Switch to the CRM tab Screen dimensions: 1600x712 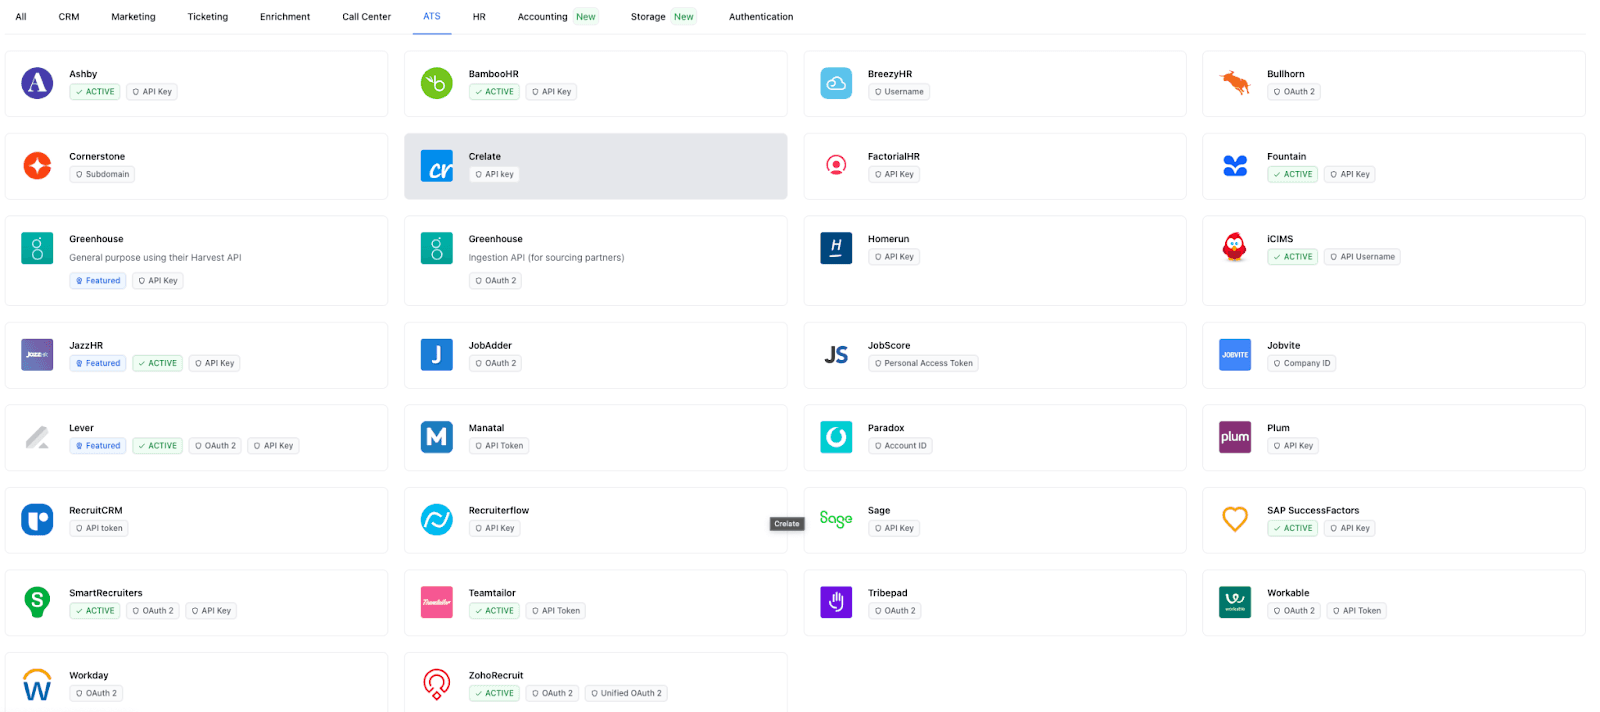click(x=69, y=17)
